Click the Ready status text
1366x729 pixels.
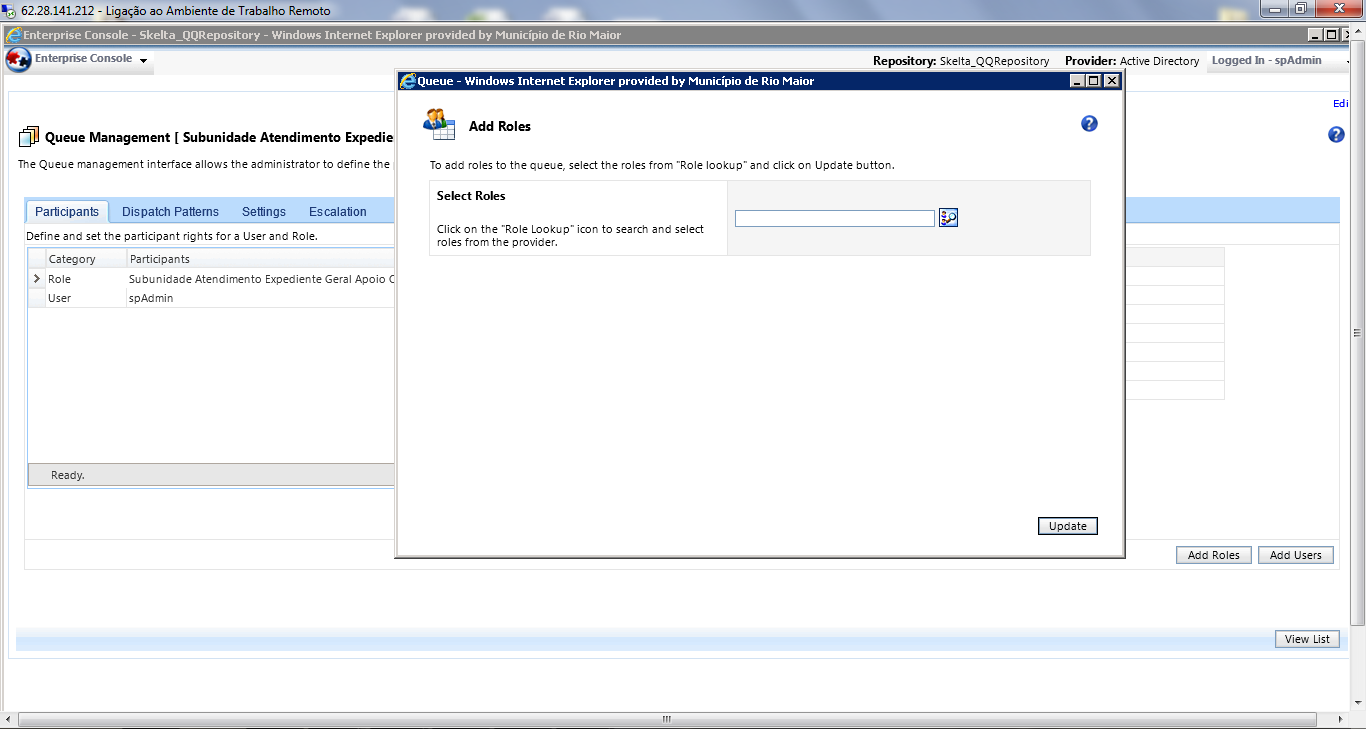pos(68,475)
